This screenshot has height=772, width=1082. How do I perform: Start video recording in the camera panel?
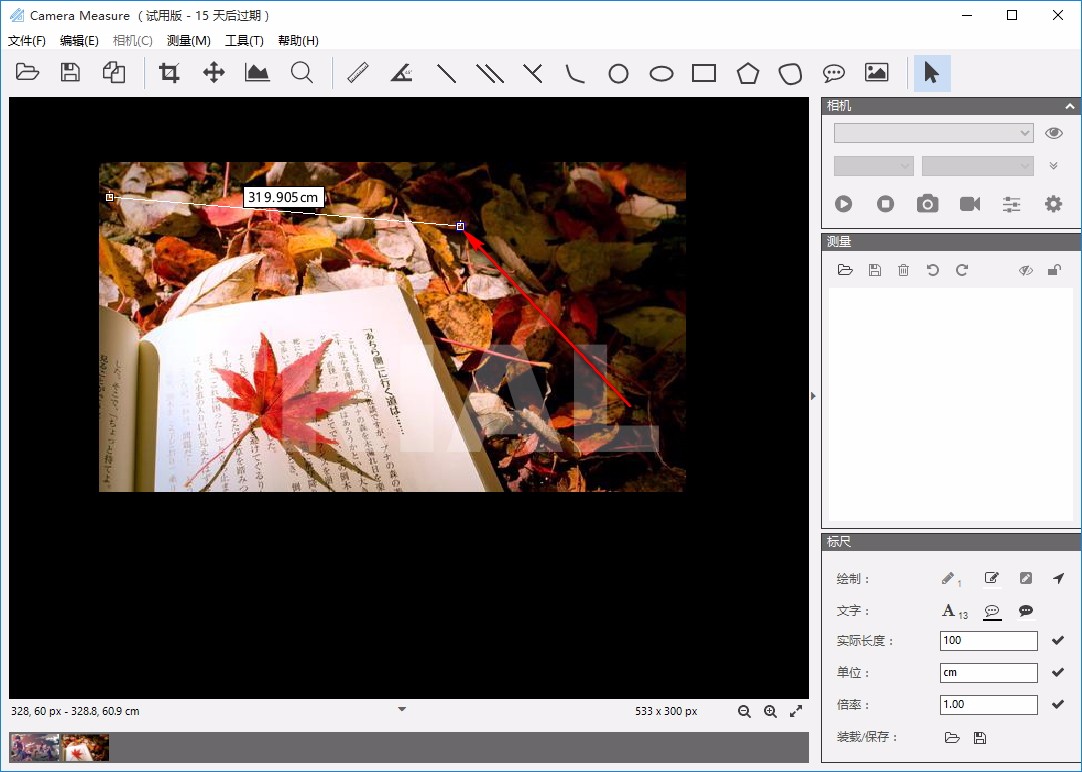(969, 203)
